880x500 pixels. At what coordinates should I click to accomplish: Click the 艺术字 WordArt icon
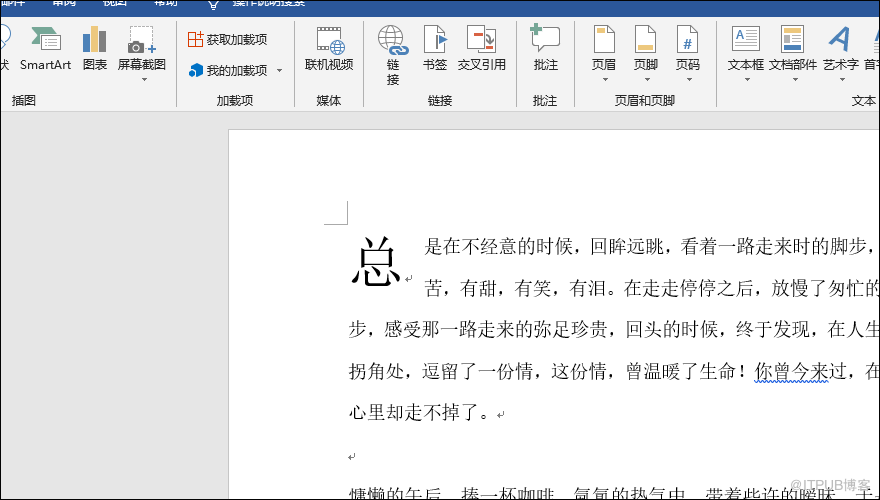click(840, 50)
